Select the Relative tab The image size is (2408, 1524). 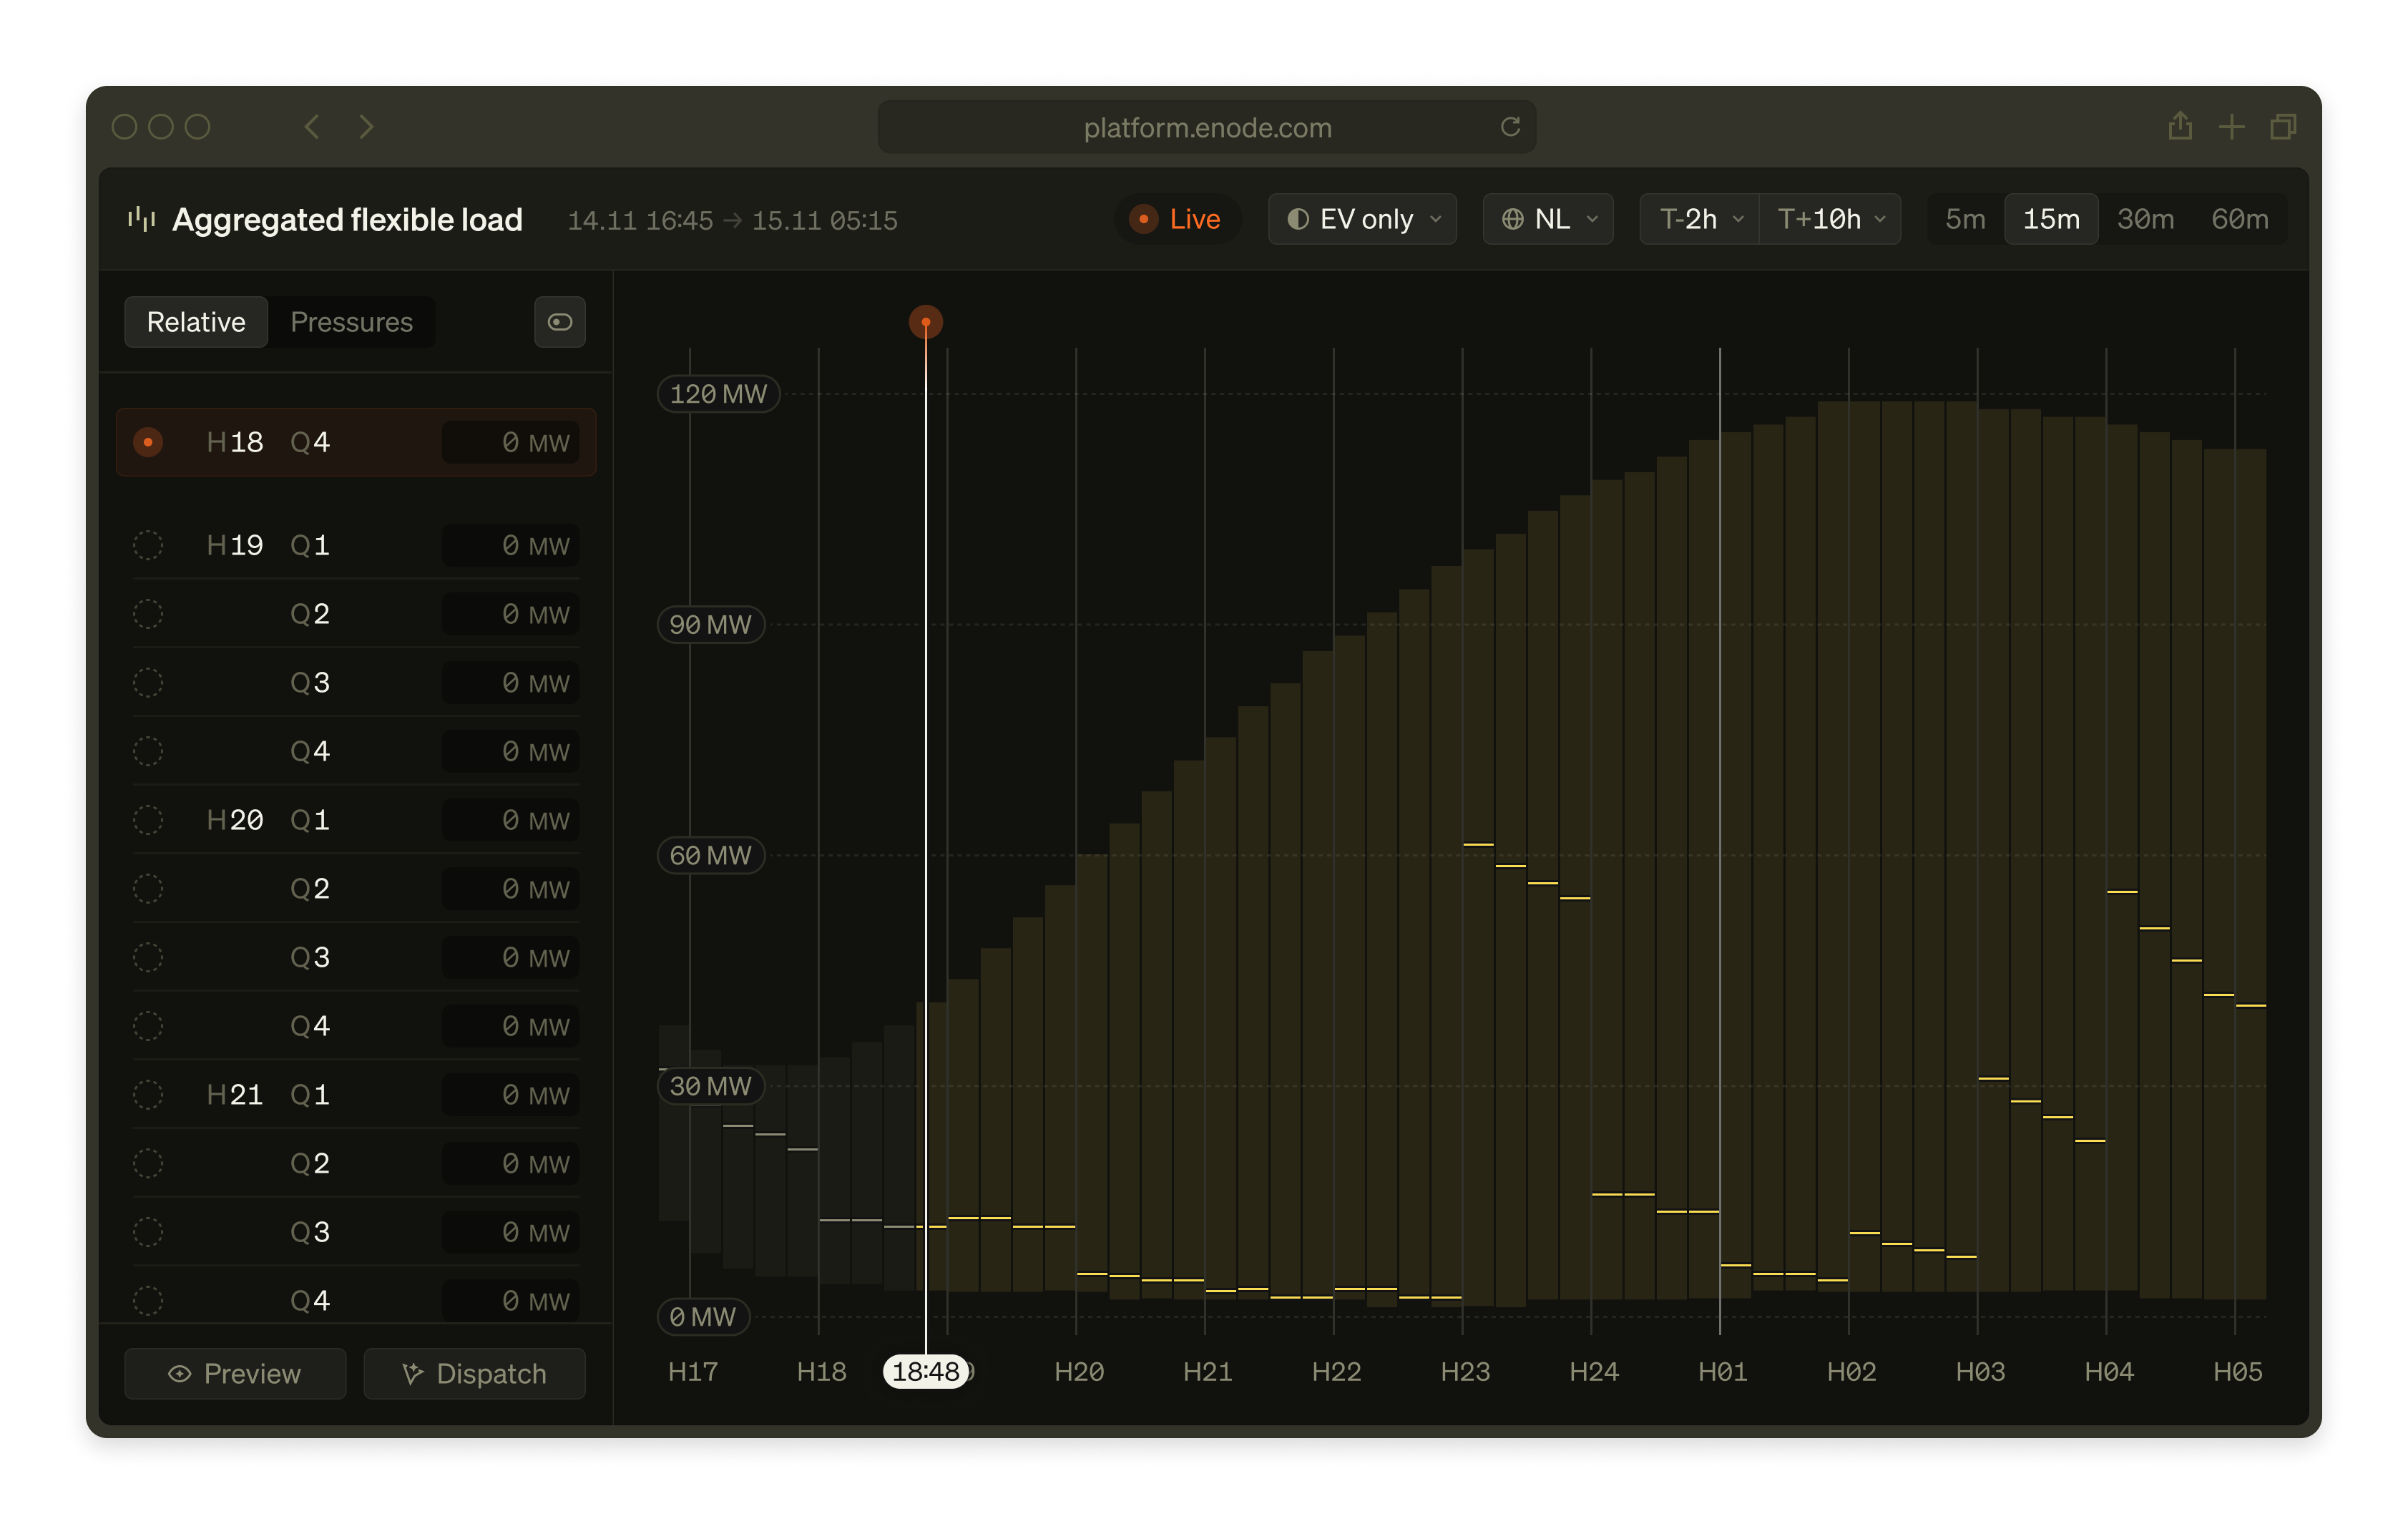(x=196, y=322)
